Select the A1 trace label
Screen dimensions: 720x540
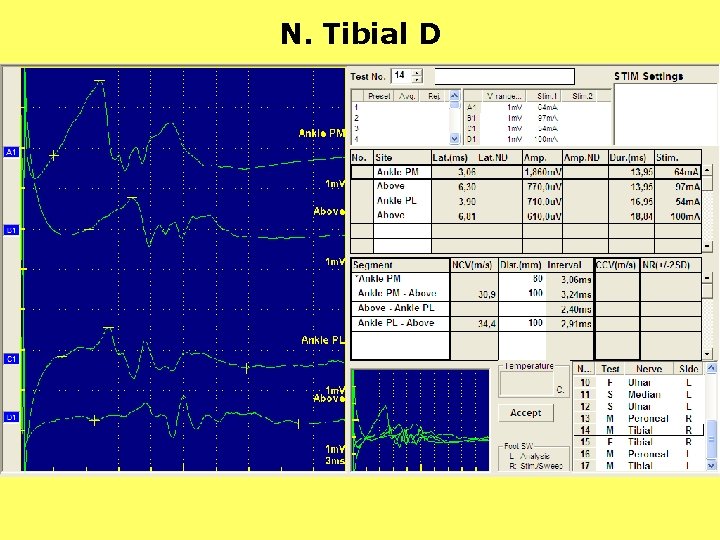coord(11,152)
